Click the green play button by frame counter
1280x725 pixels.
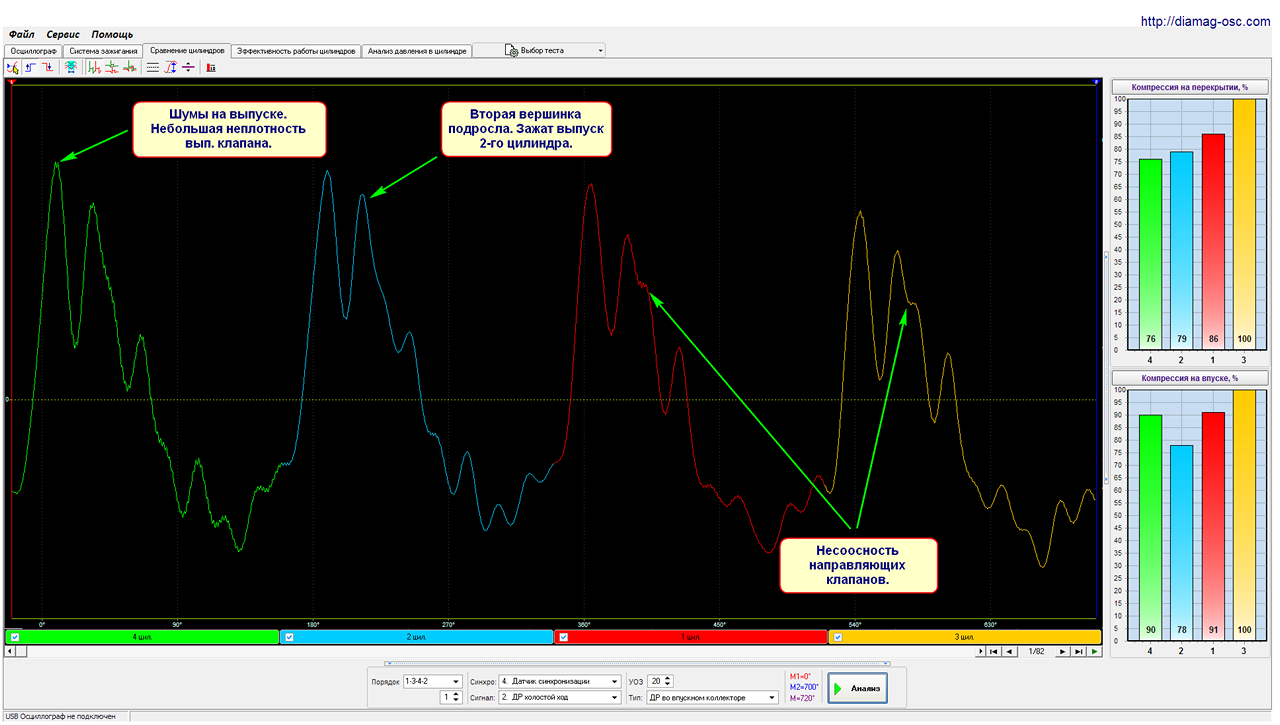click(x=1094, y=651)
